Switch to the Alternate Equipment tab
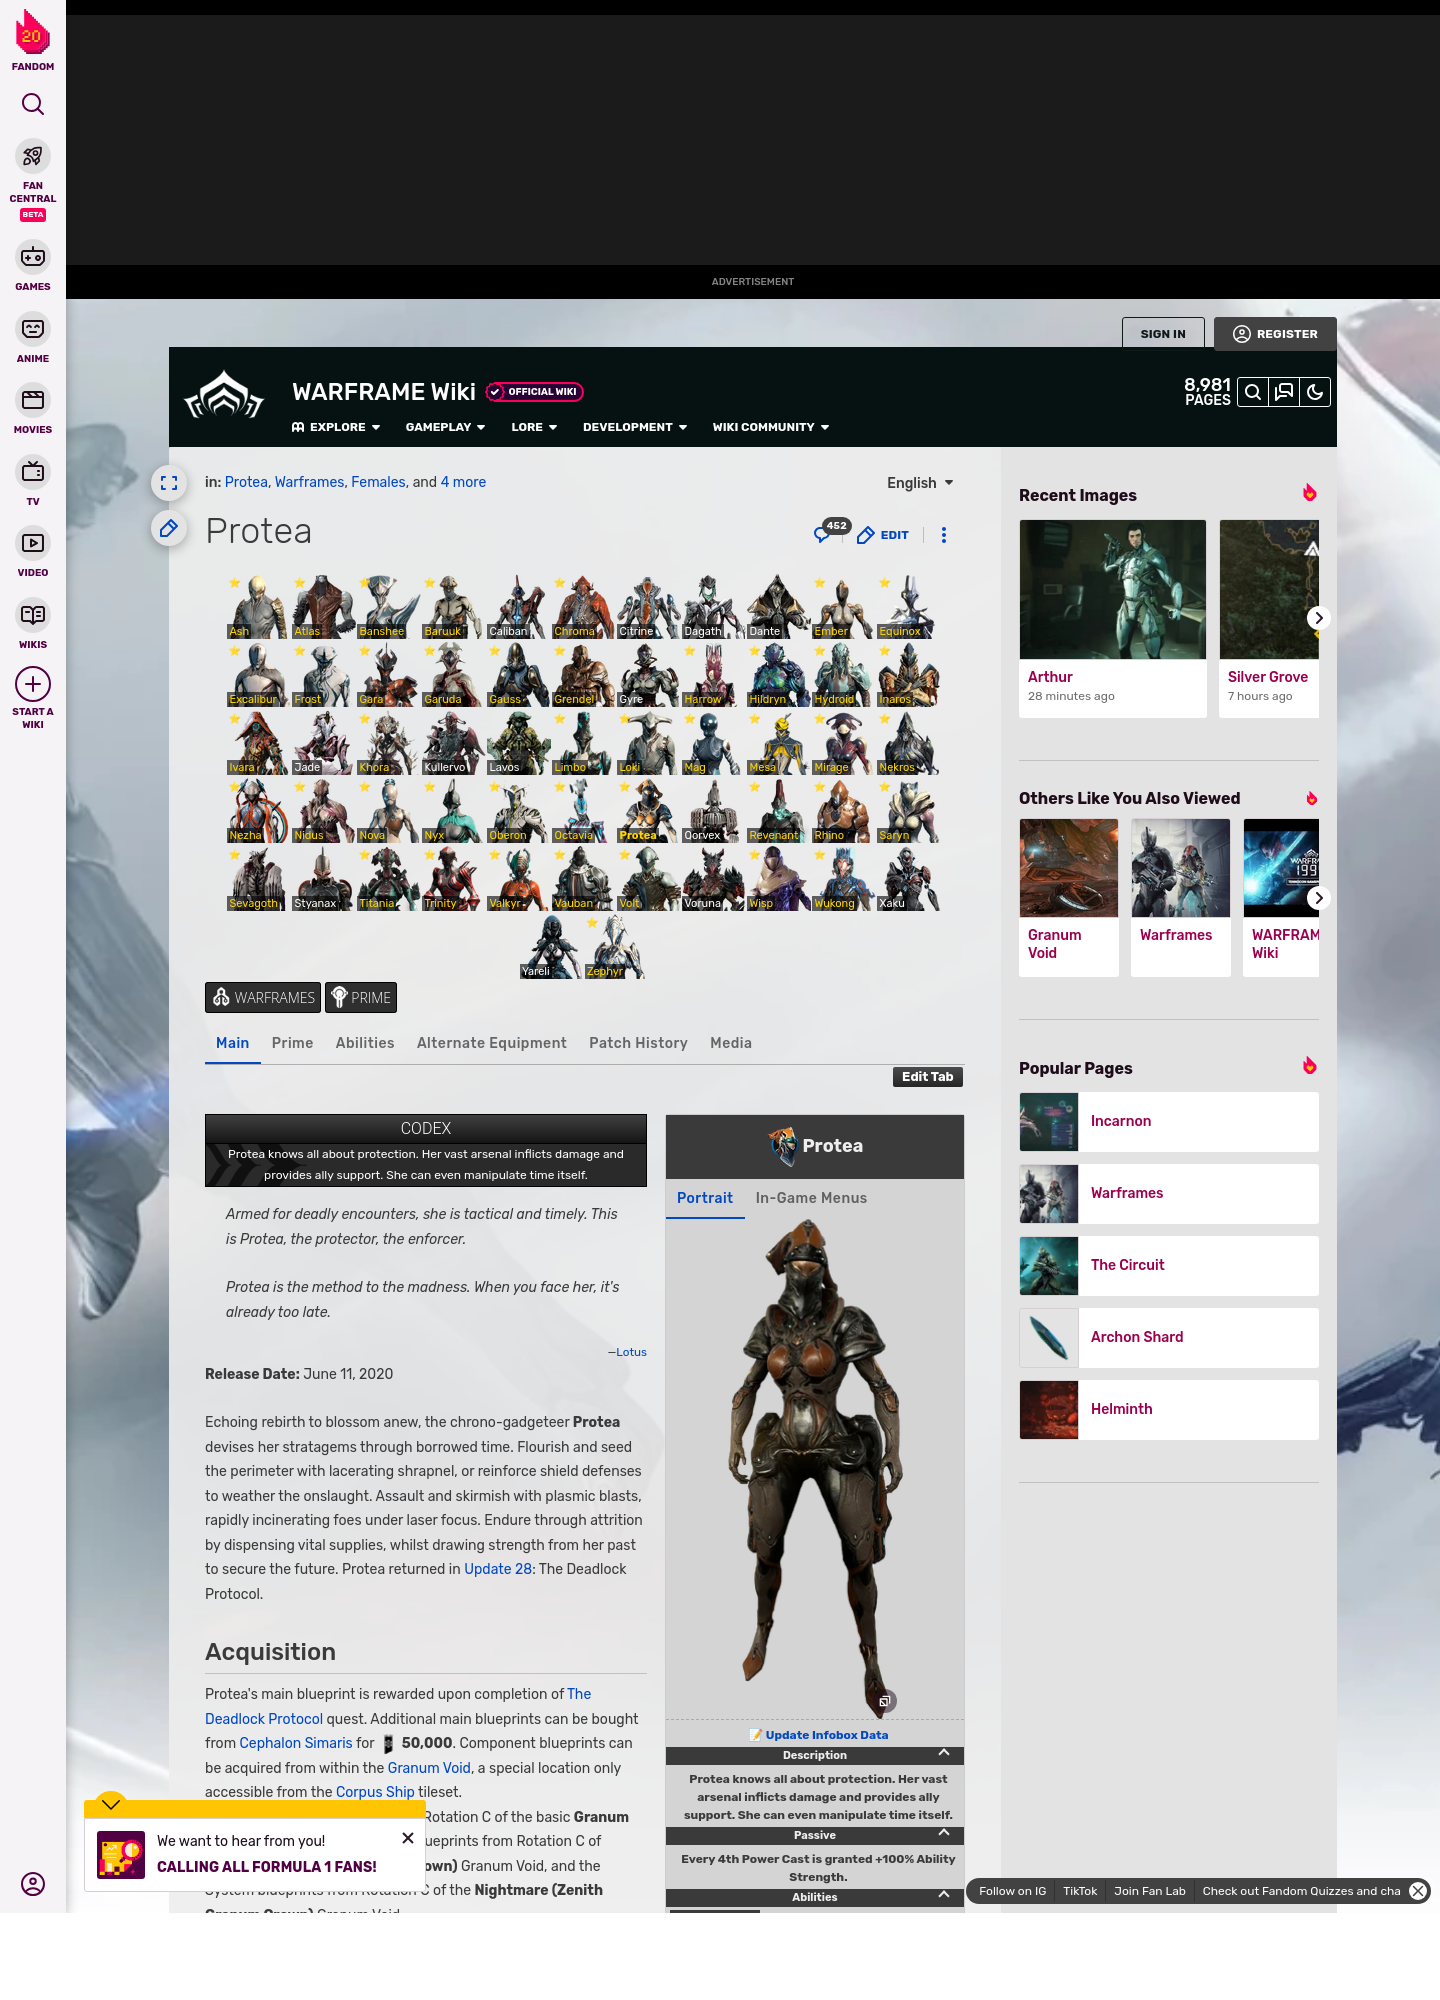This screenshot has height=2000, width=1440. pos(492,1043)
